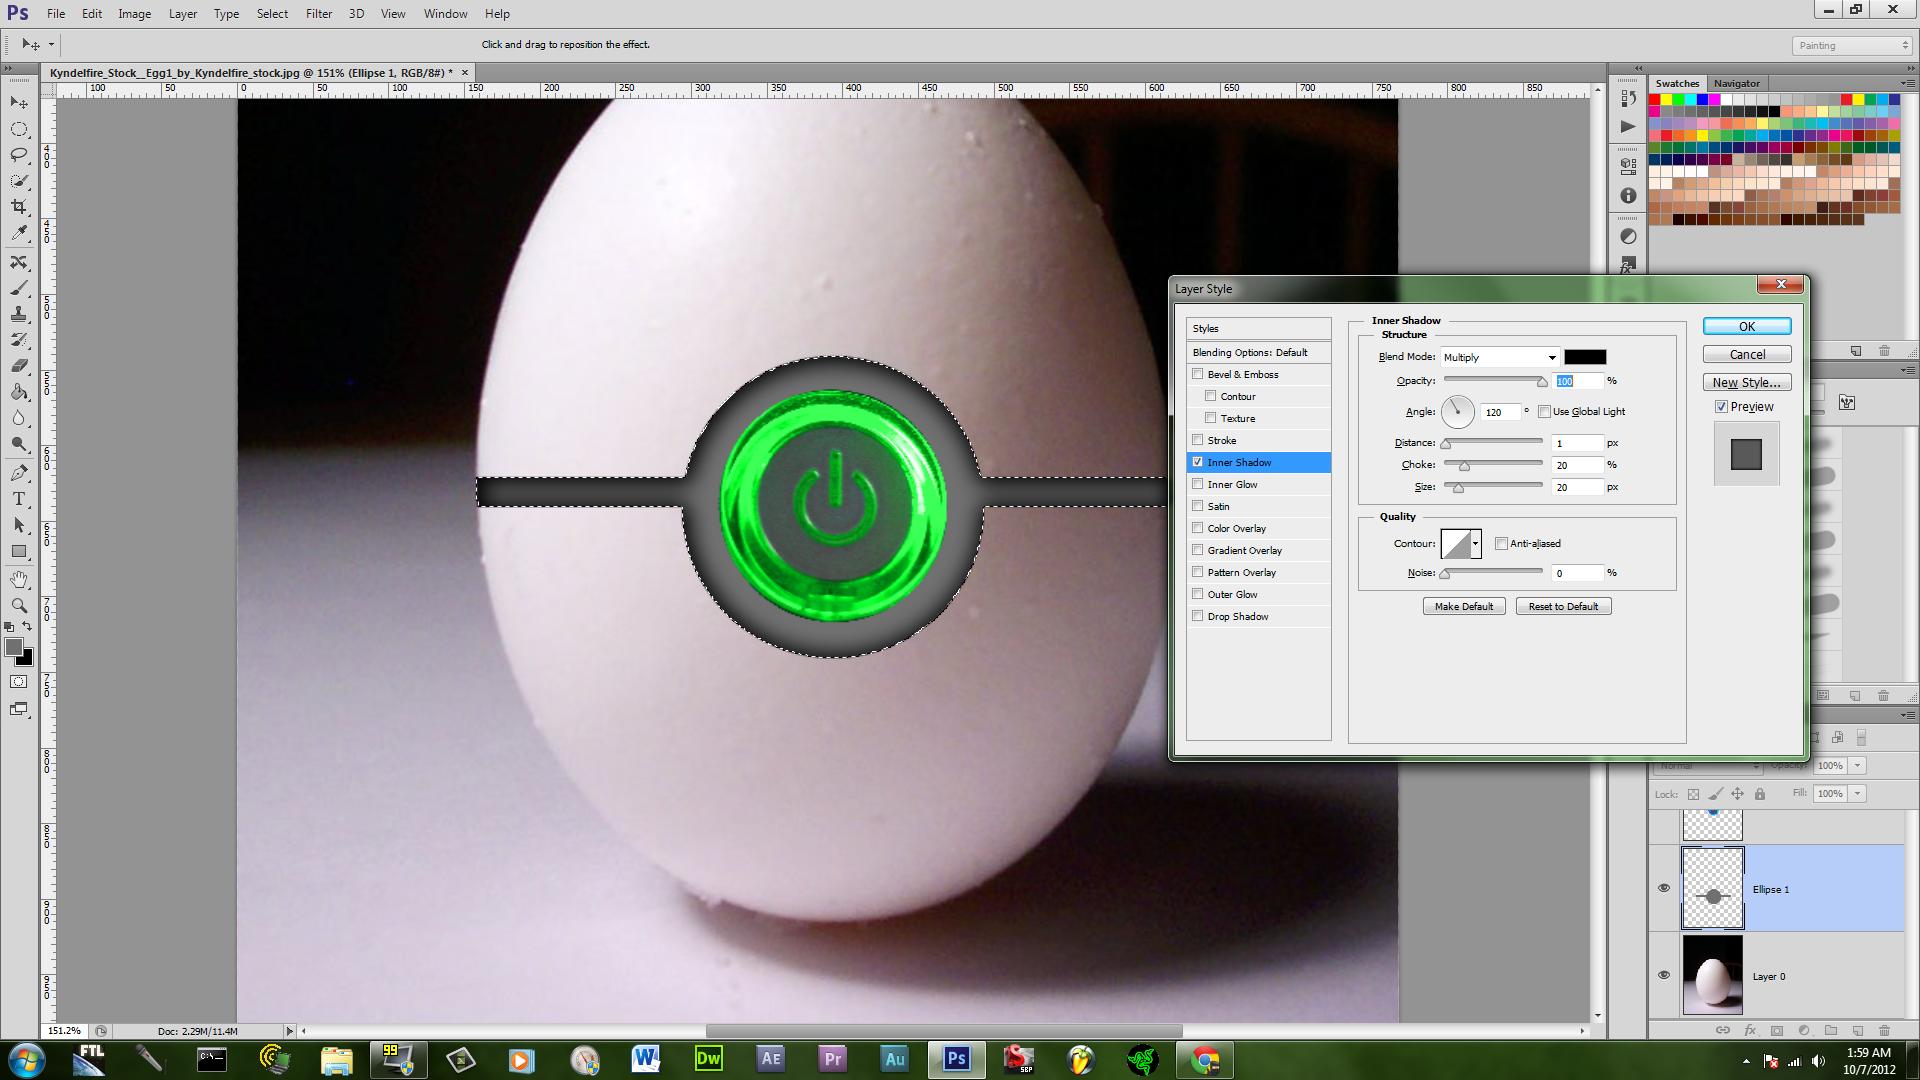Viewport: 1920px width, 1080px height.
Task: Click Reset to Default button
Action: tap(1564, 605)
